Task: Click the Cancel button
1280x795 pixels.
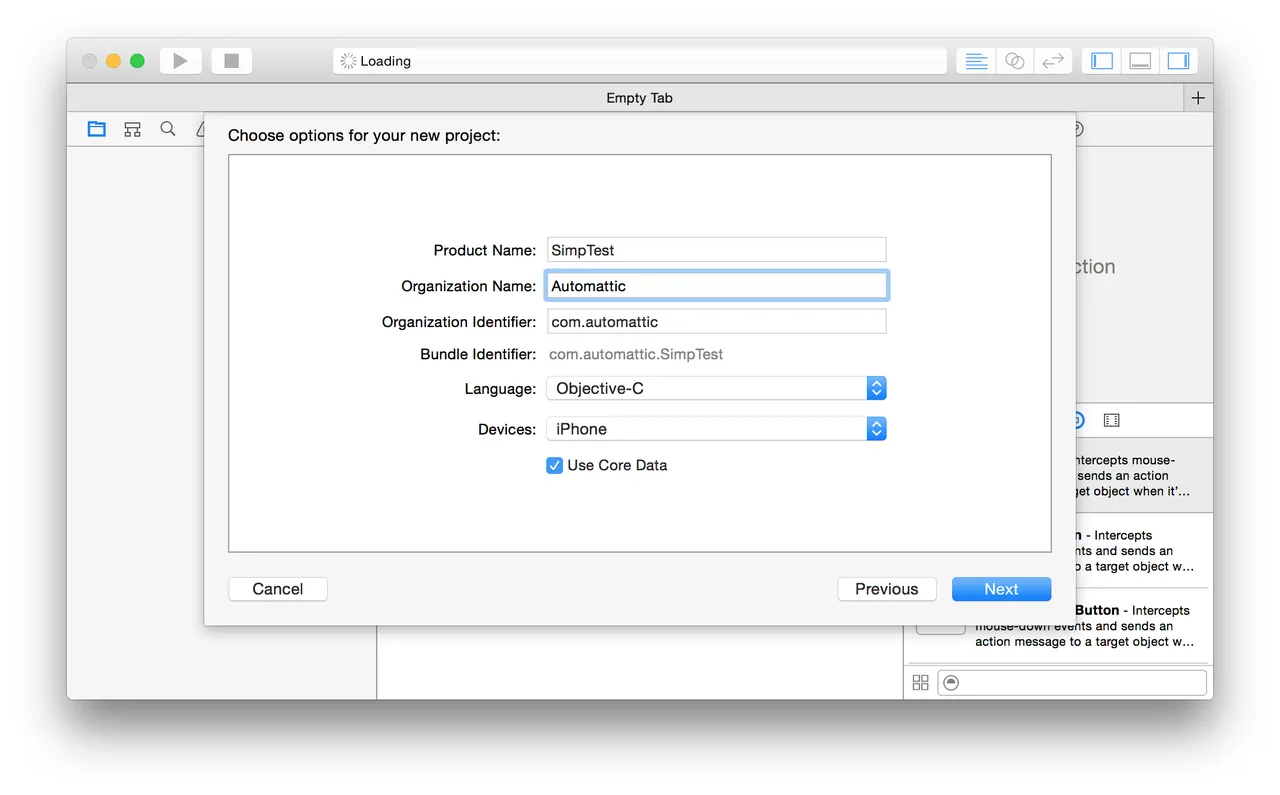Action: click(x=278, y=589)
